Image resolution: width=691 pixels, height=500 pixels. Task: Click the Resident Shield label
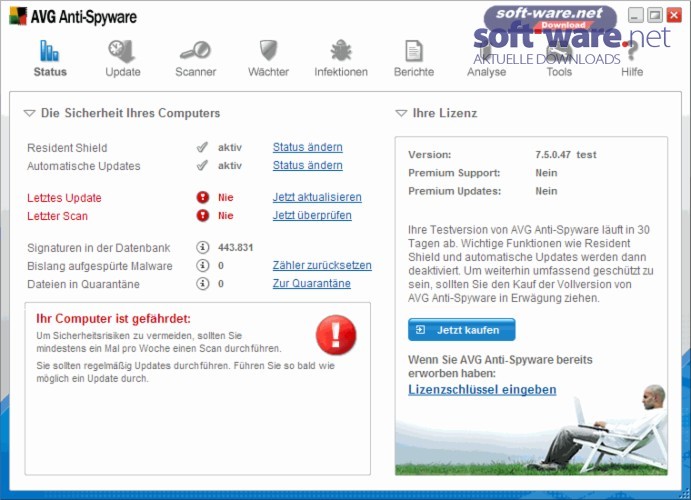(67, 148)
